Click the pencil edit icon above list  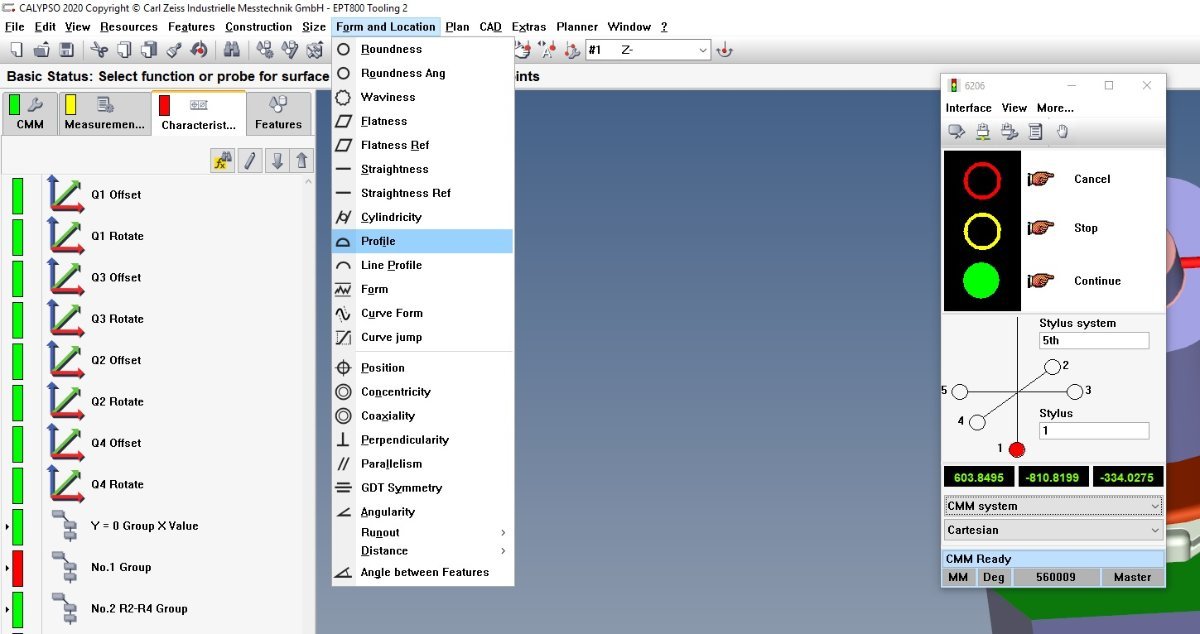tap(250, 161)
